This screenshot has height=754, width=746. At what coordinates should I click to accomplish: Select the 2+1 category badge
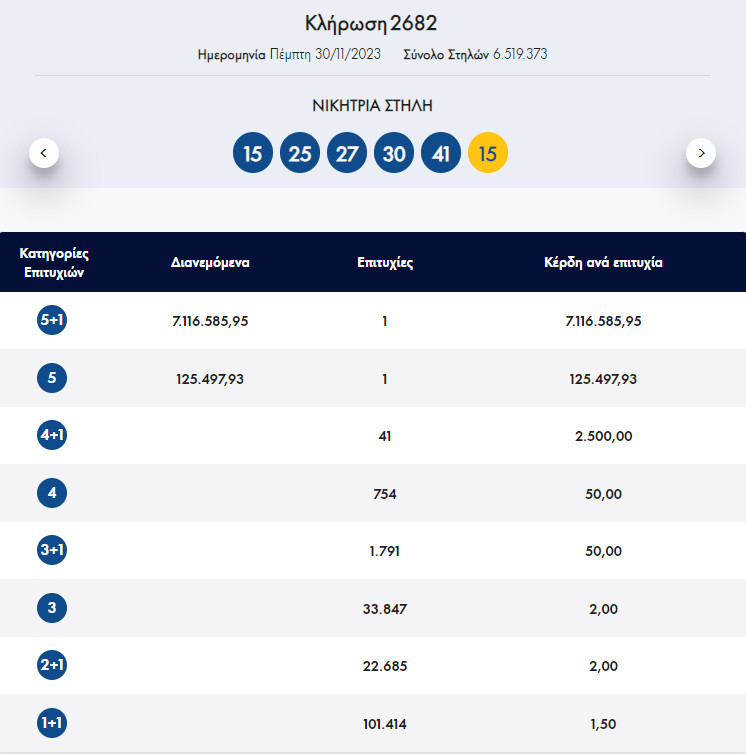(x=51, y=666)
